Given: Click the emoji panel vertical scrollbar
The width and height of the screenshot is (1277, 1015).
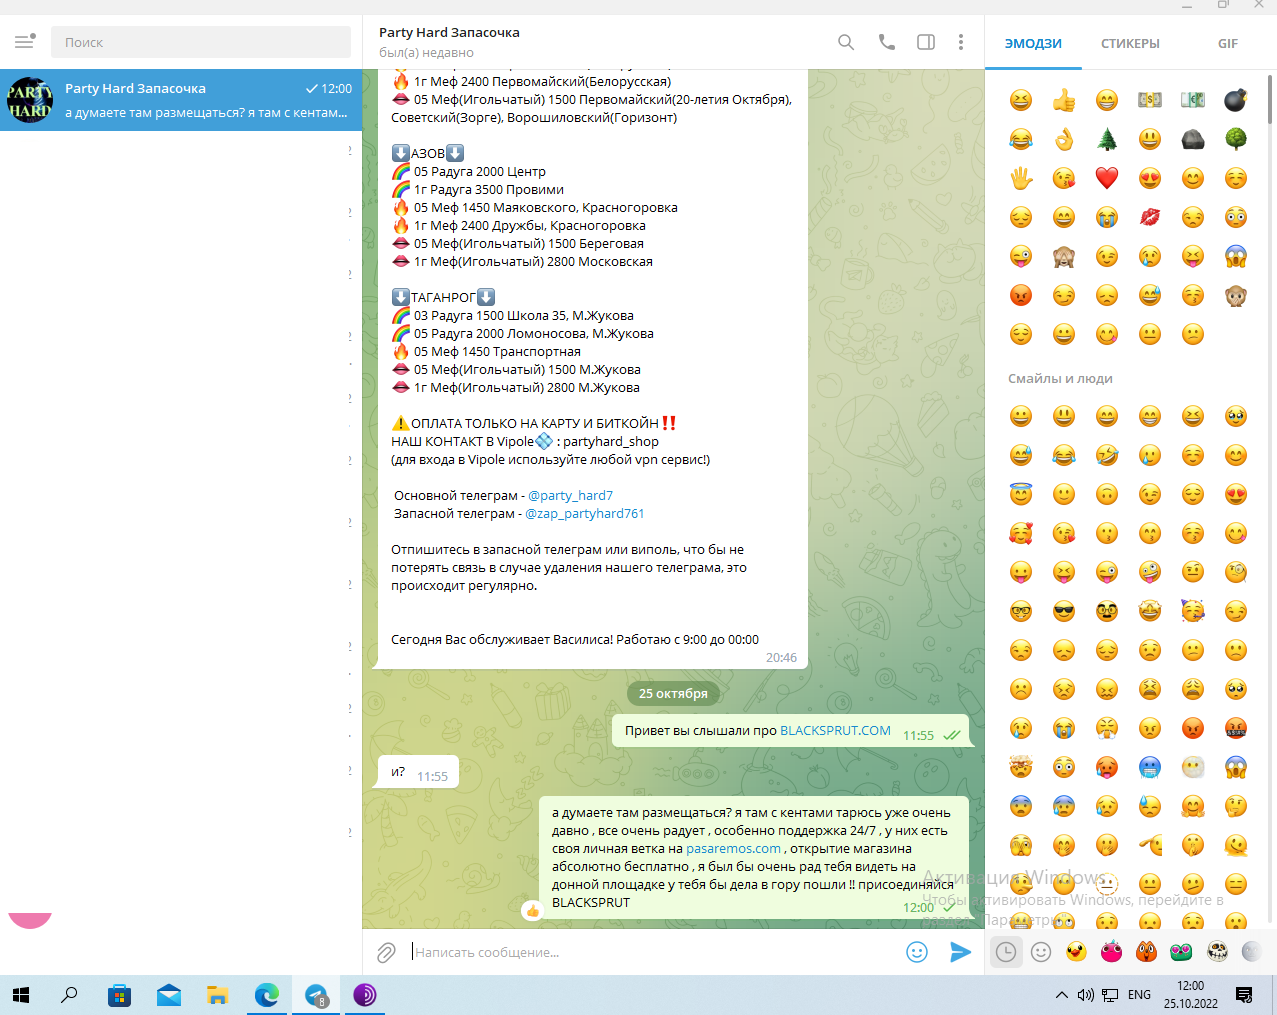Looking at the screenshot, I should pyautogui.click(x=1271, y=98).
